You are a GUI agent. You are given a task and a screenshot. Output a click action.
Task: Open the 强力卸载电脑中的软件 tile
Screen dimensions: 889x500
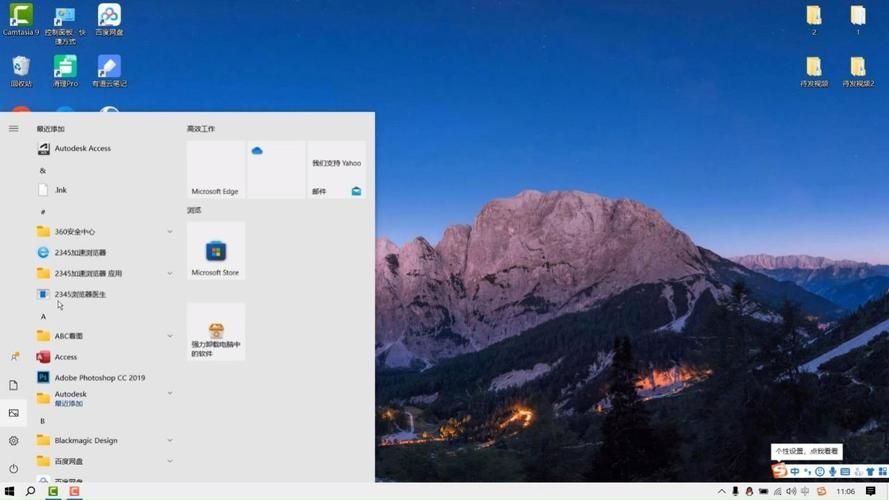pyautogui.click(x=215, y=332)
